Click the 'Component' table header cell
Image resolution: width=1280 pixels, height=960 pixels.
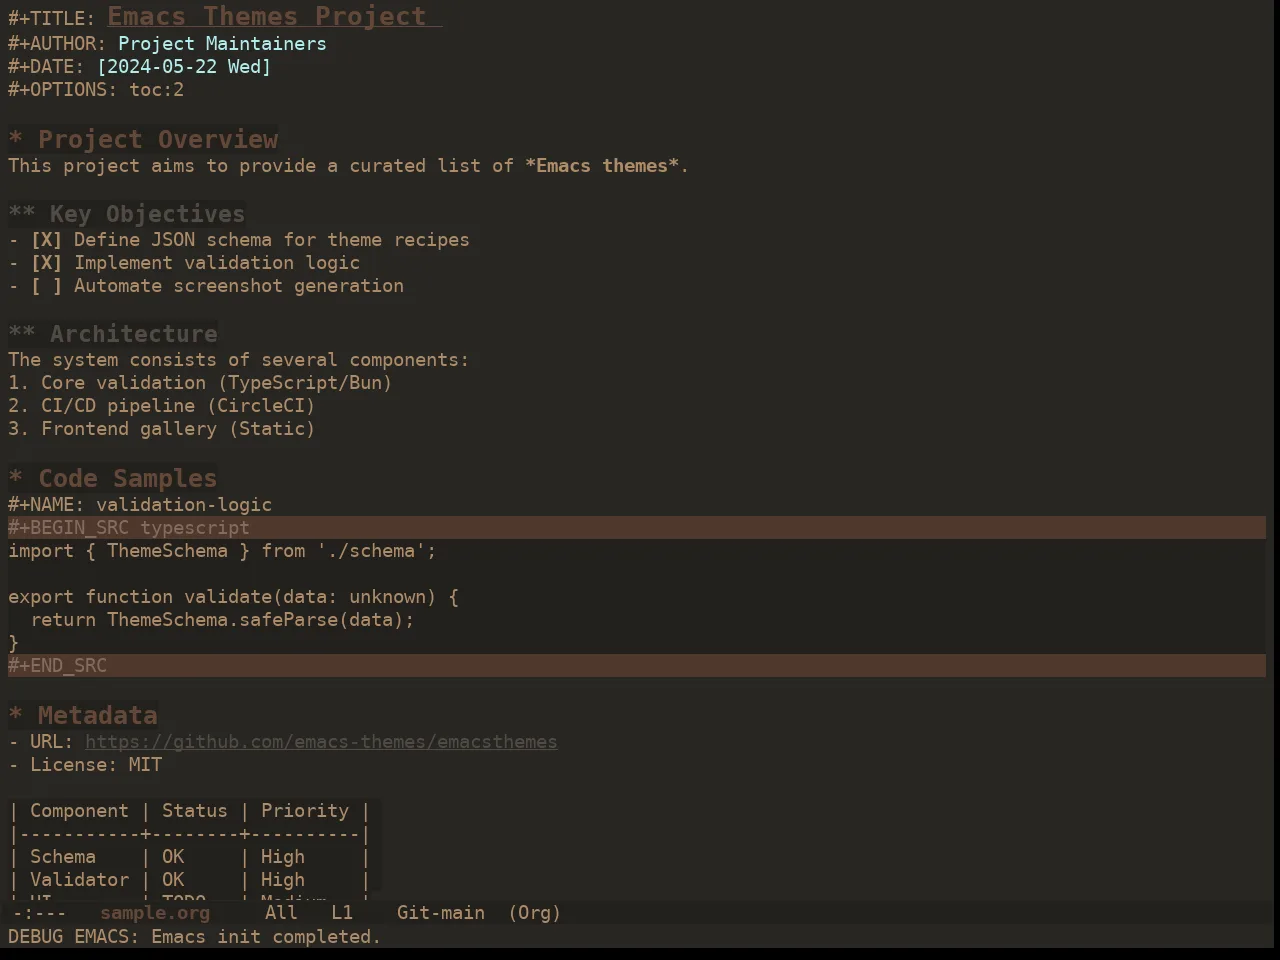(79, 811)
